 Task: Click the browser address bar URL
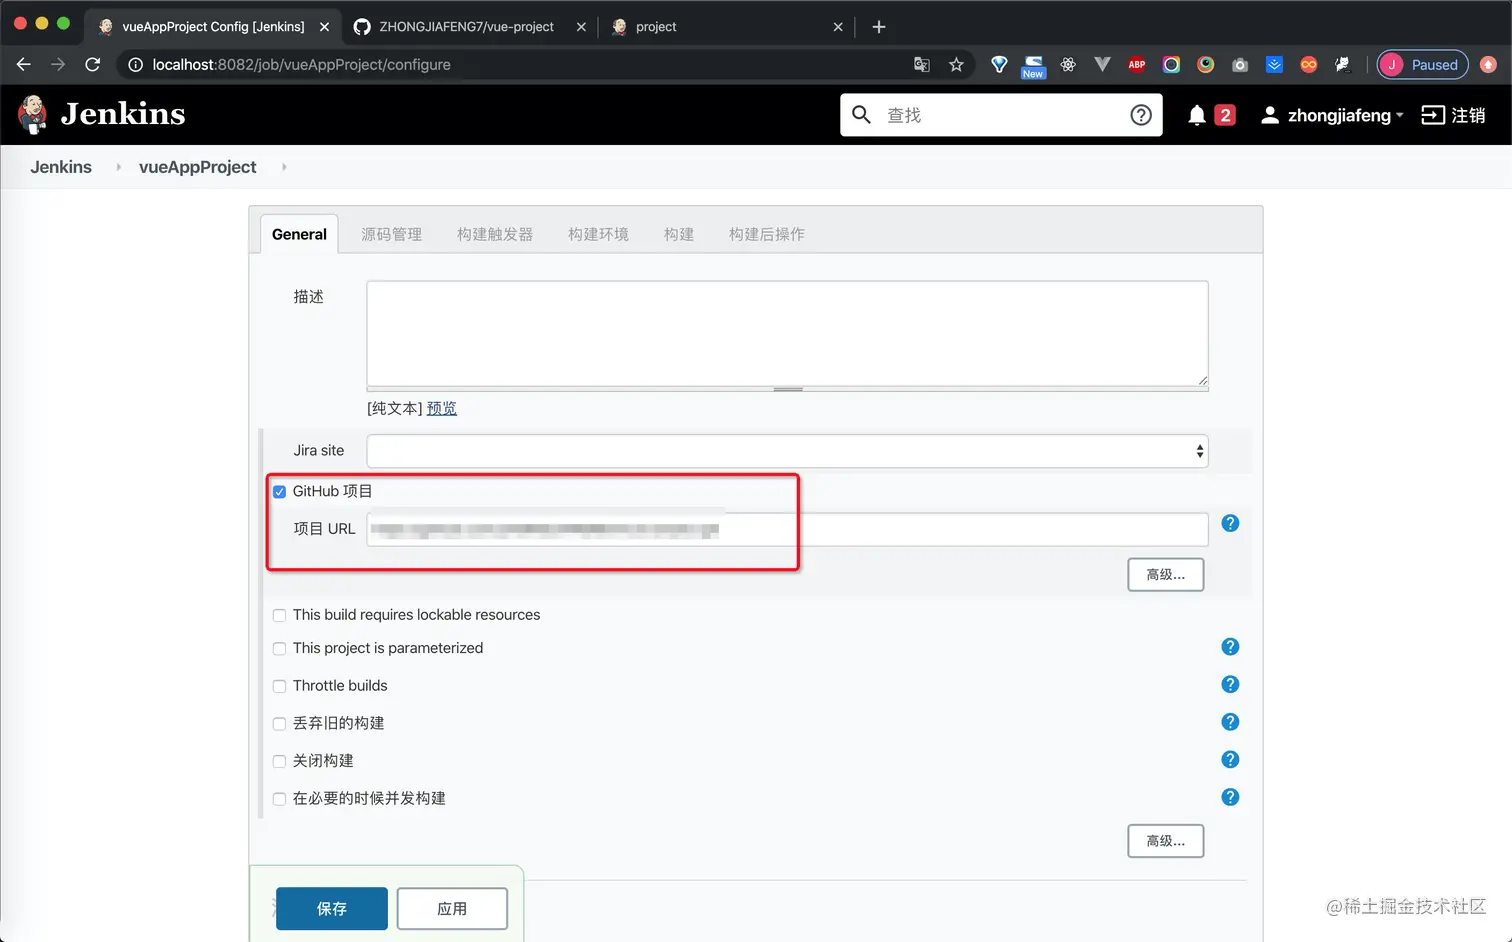(x=301, y=64)
